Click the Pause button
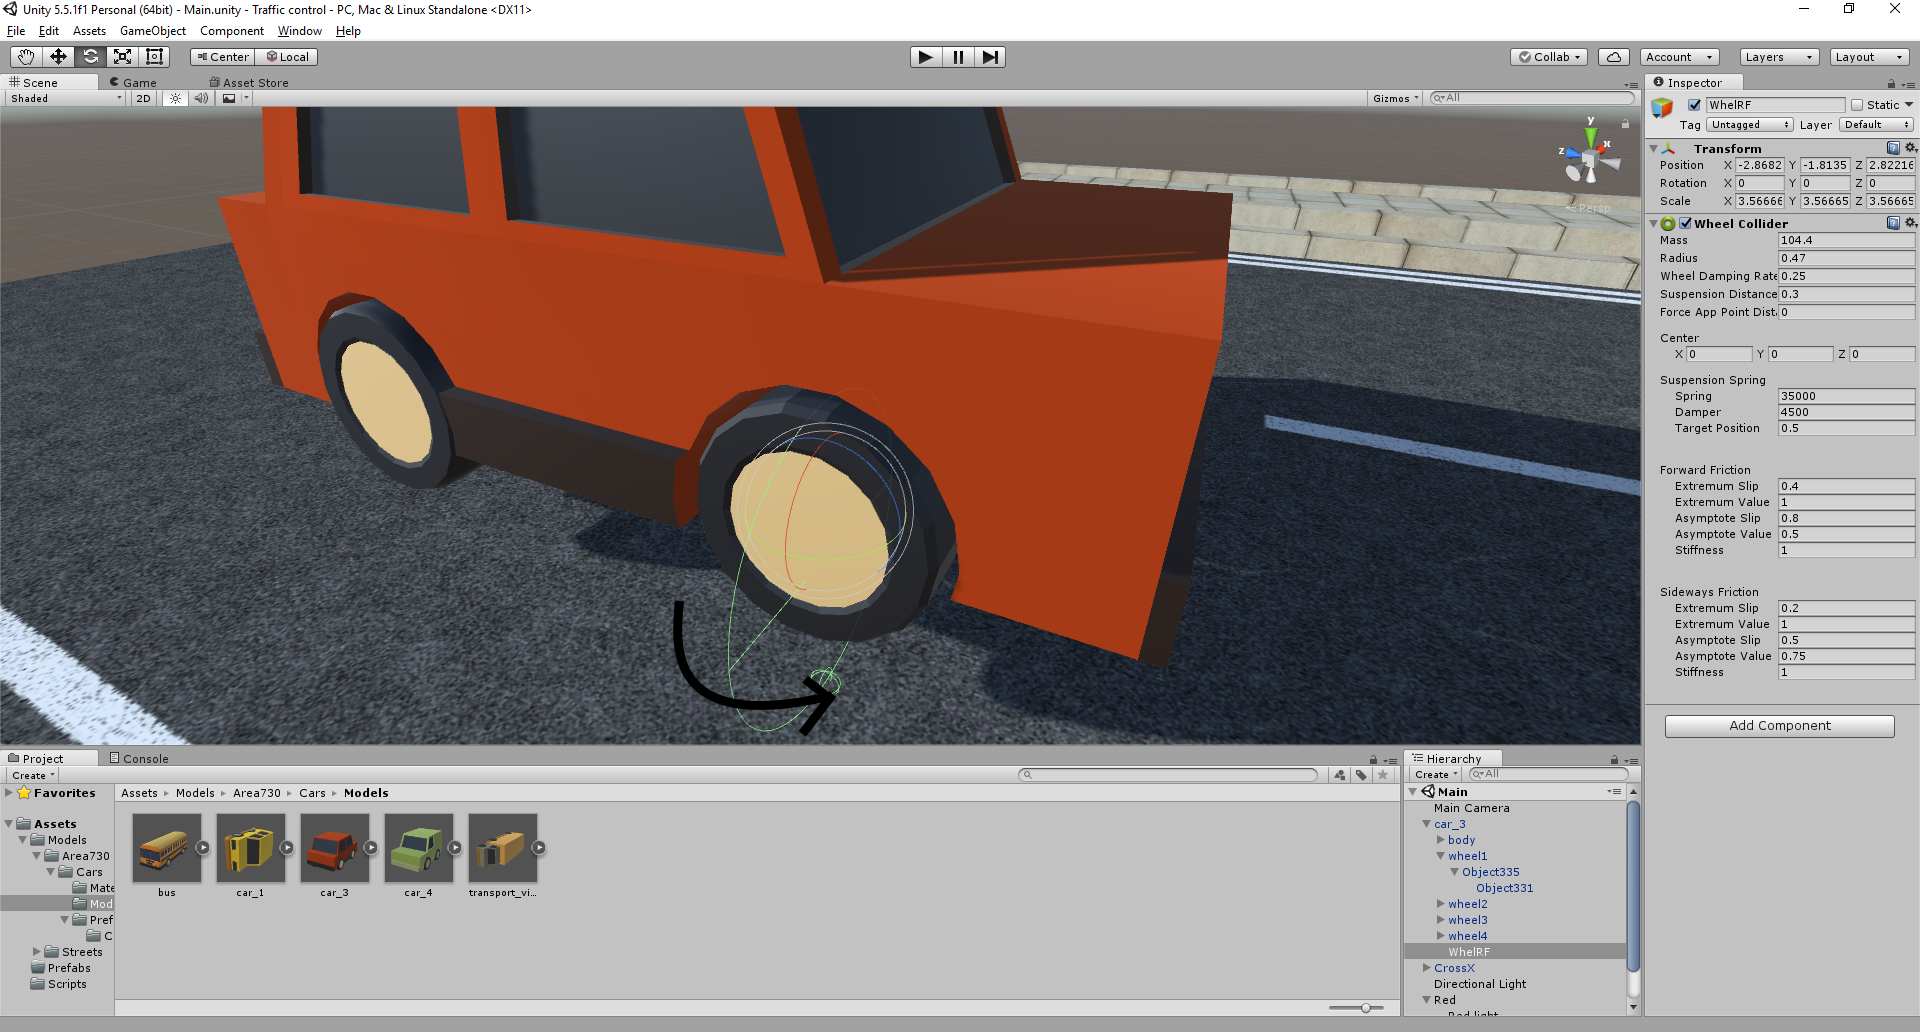Screen dimensions: 1920x1032 [x=958, y=57]
